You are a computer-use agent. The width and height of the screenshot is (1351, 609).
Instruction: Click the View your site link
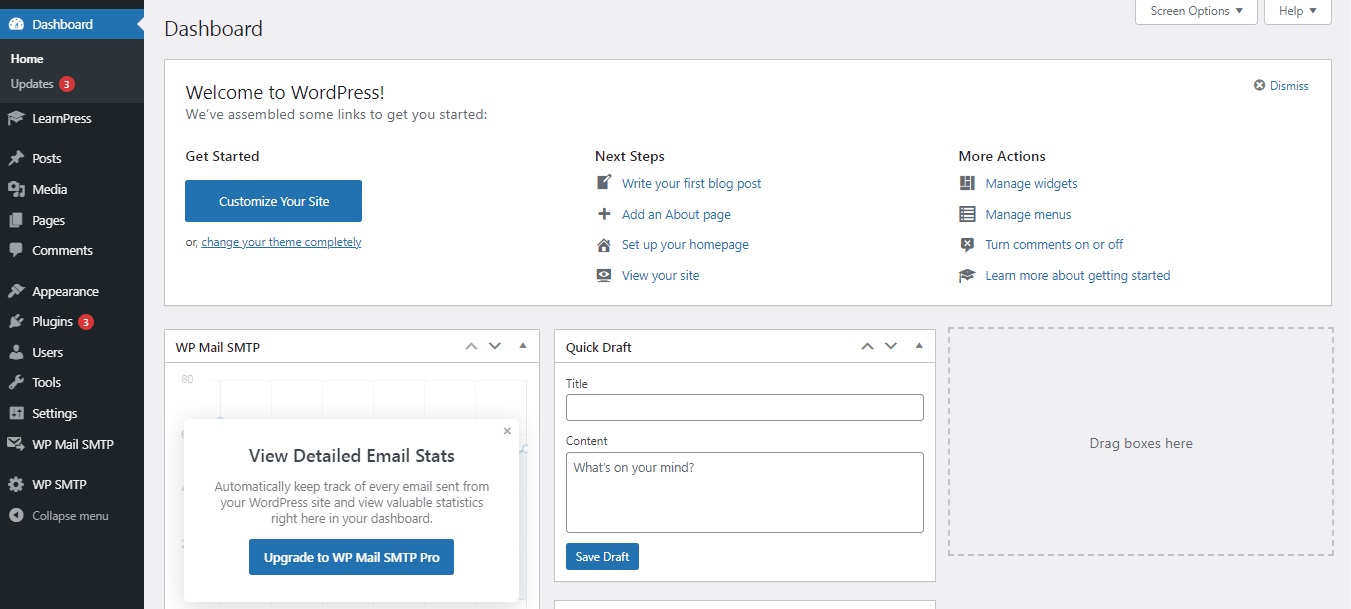[660, 275]
